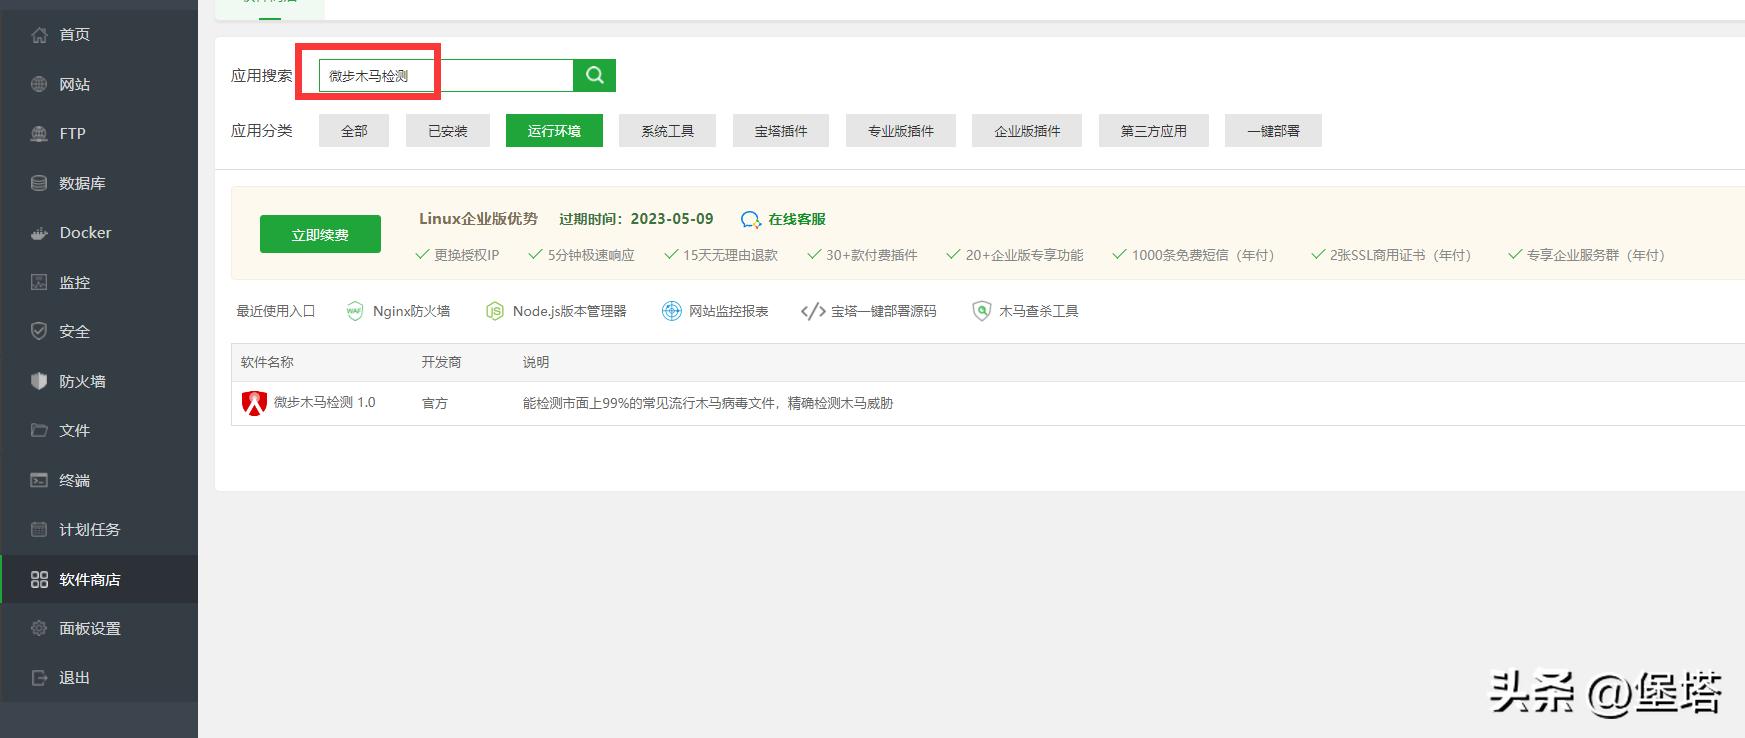Screen dimensions: 1745x738
Task: Click the terminal (终端) sidebar icon
Action: pyautogui.click(x=39, y=480)
